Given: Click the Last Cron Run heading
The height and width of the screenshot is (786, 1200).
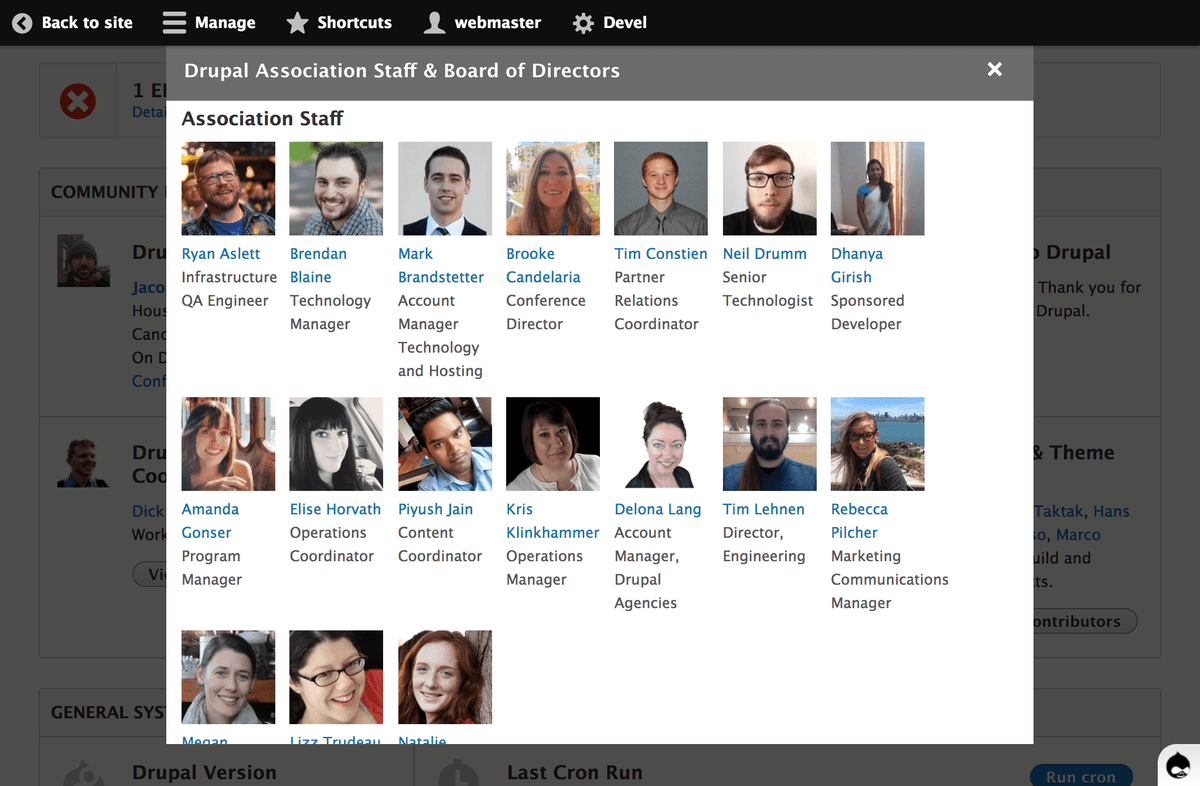Looking at the screenshot, I should (575, 773).
